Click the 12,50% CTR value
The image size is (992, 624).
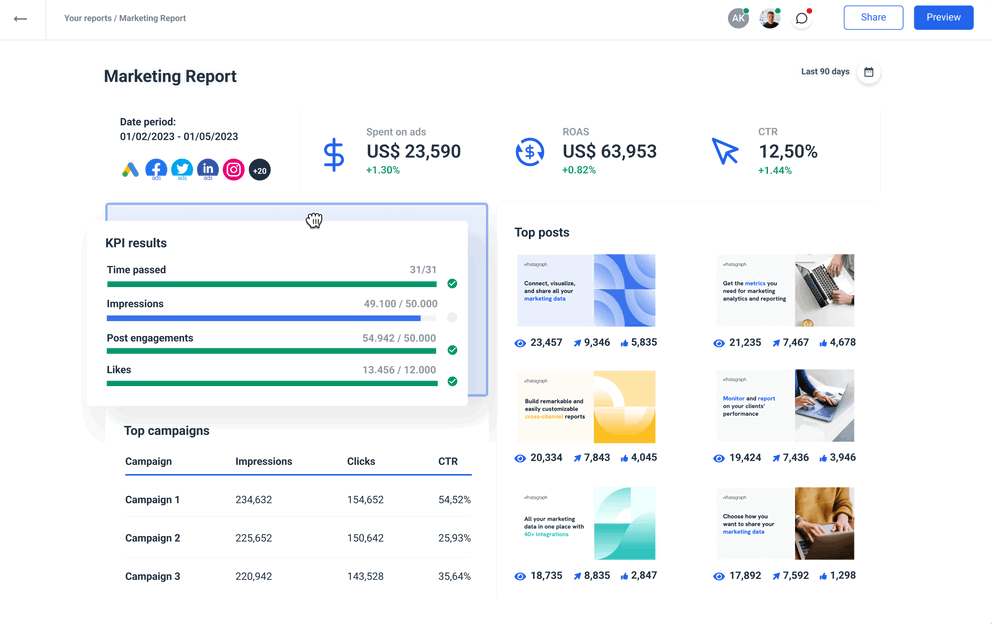click(x=788, y=151)
